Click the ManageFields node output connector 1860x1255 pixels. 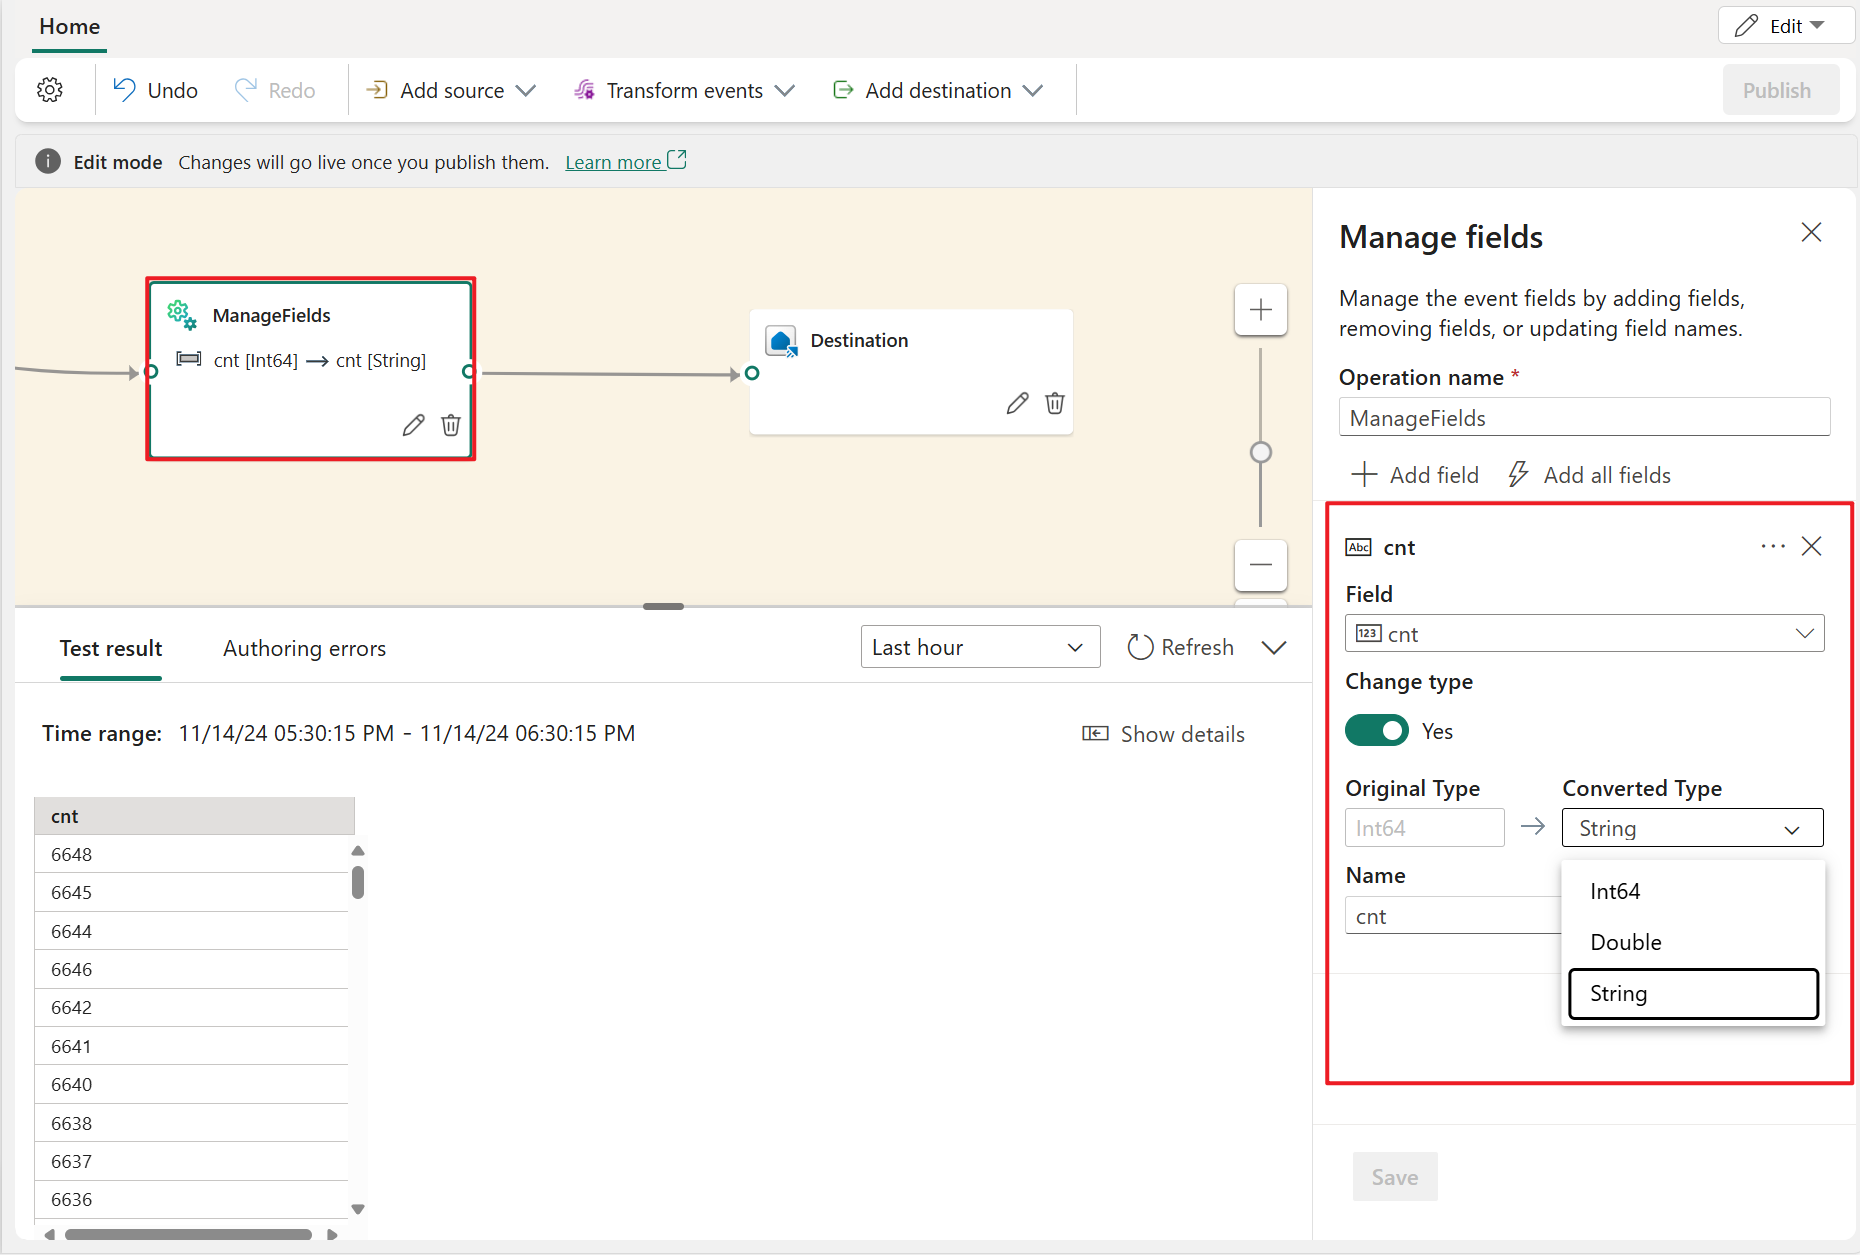point(468,372)
